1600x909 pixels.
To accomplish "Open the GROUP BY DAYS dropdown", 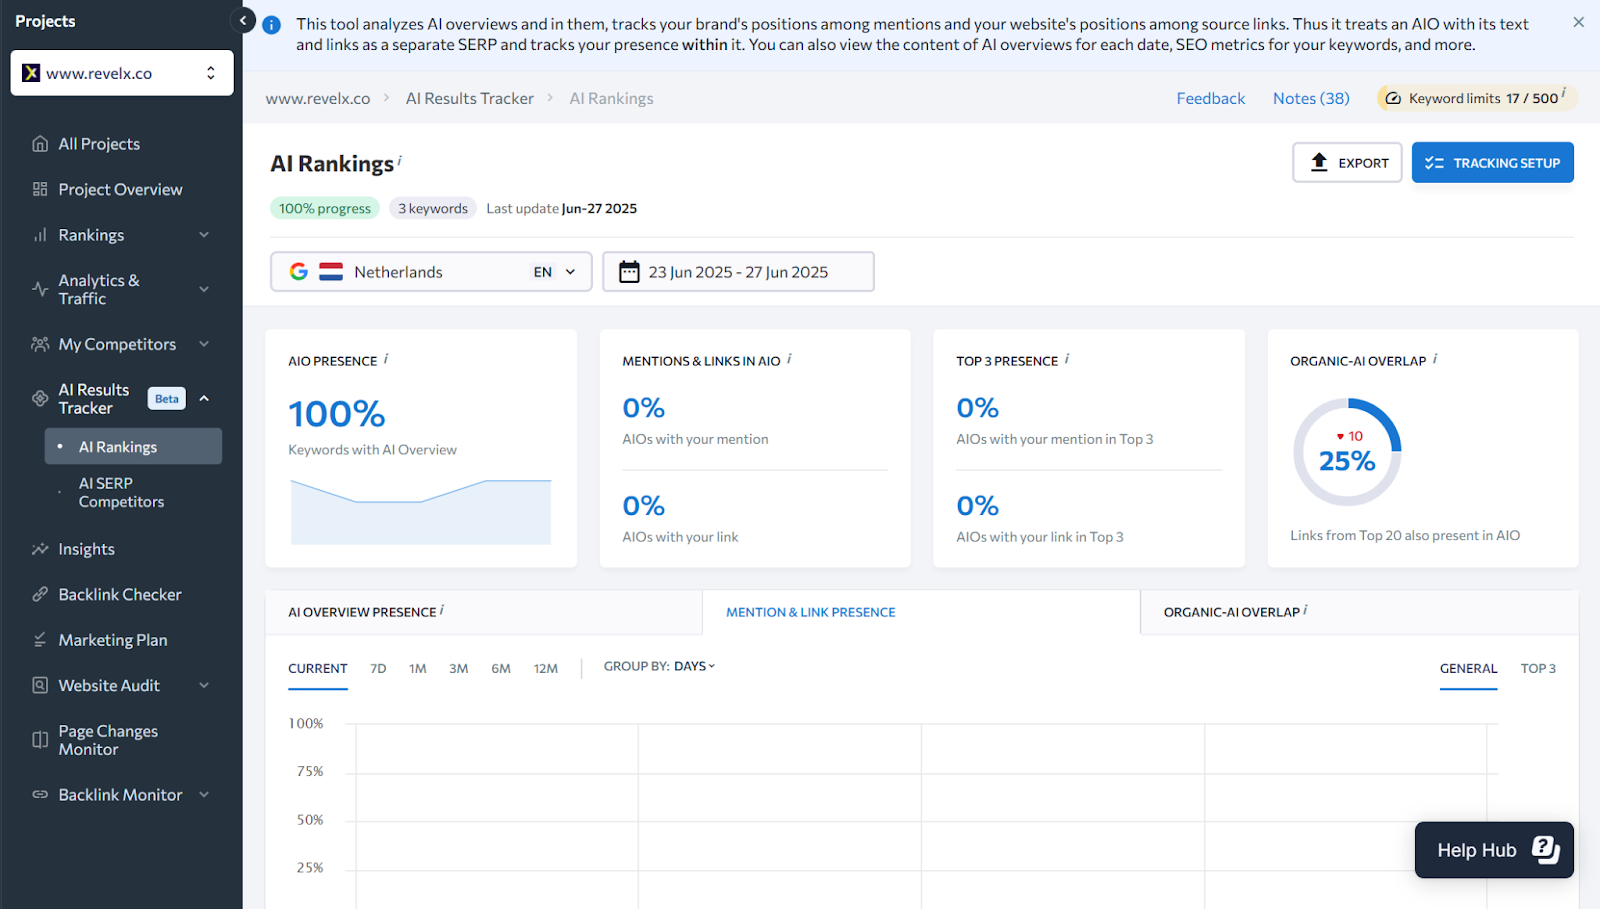I will pos(660,666).
